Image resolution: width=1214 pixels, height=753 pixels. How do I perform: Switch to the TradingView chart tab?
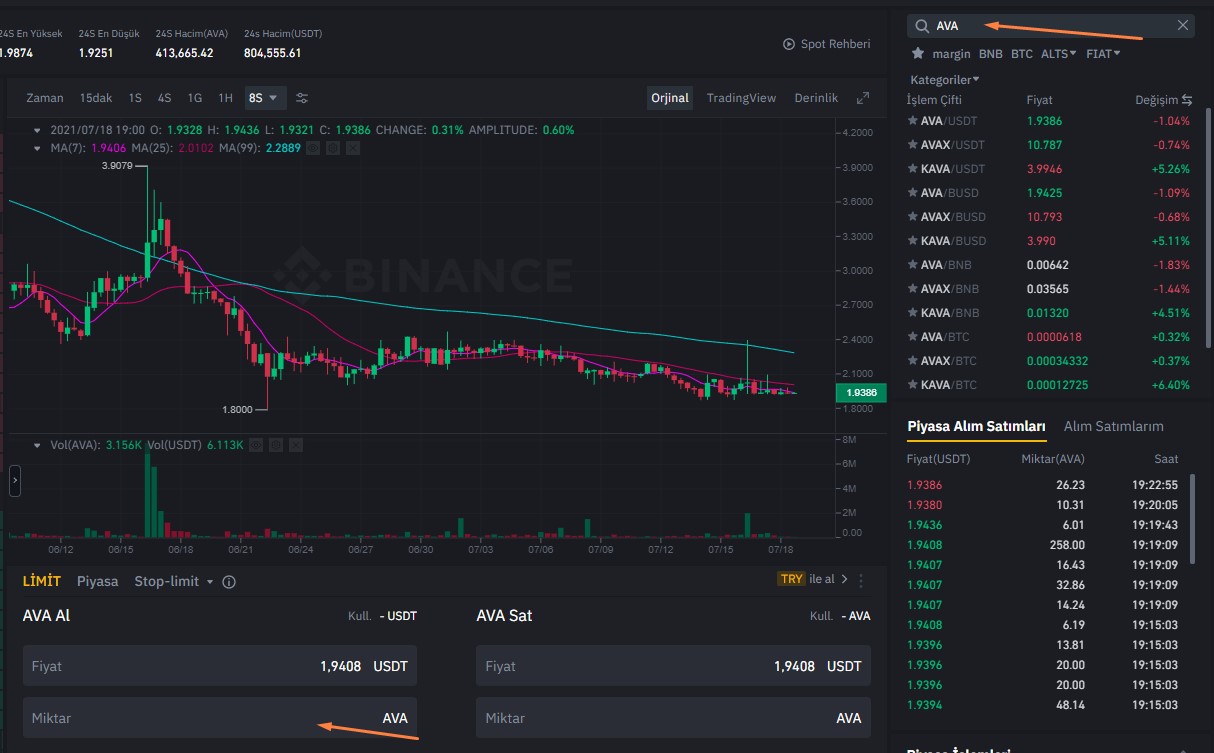coord(741,98)
